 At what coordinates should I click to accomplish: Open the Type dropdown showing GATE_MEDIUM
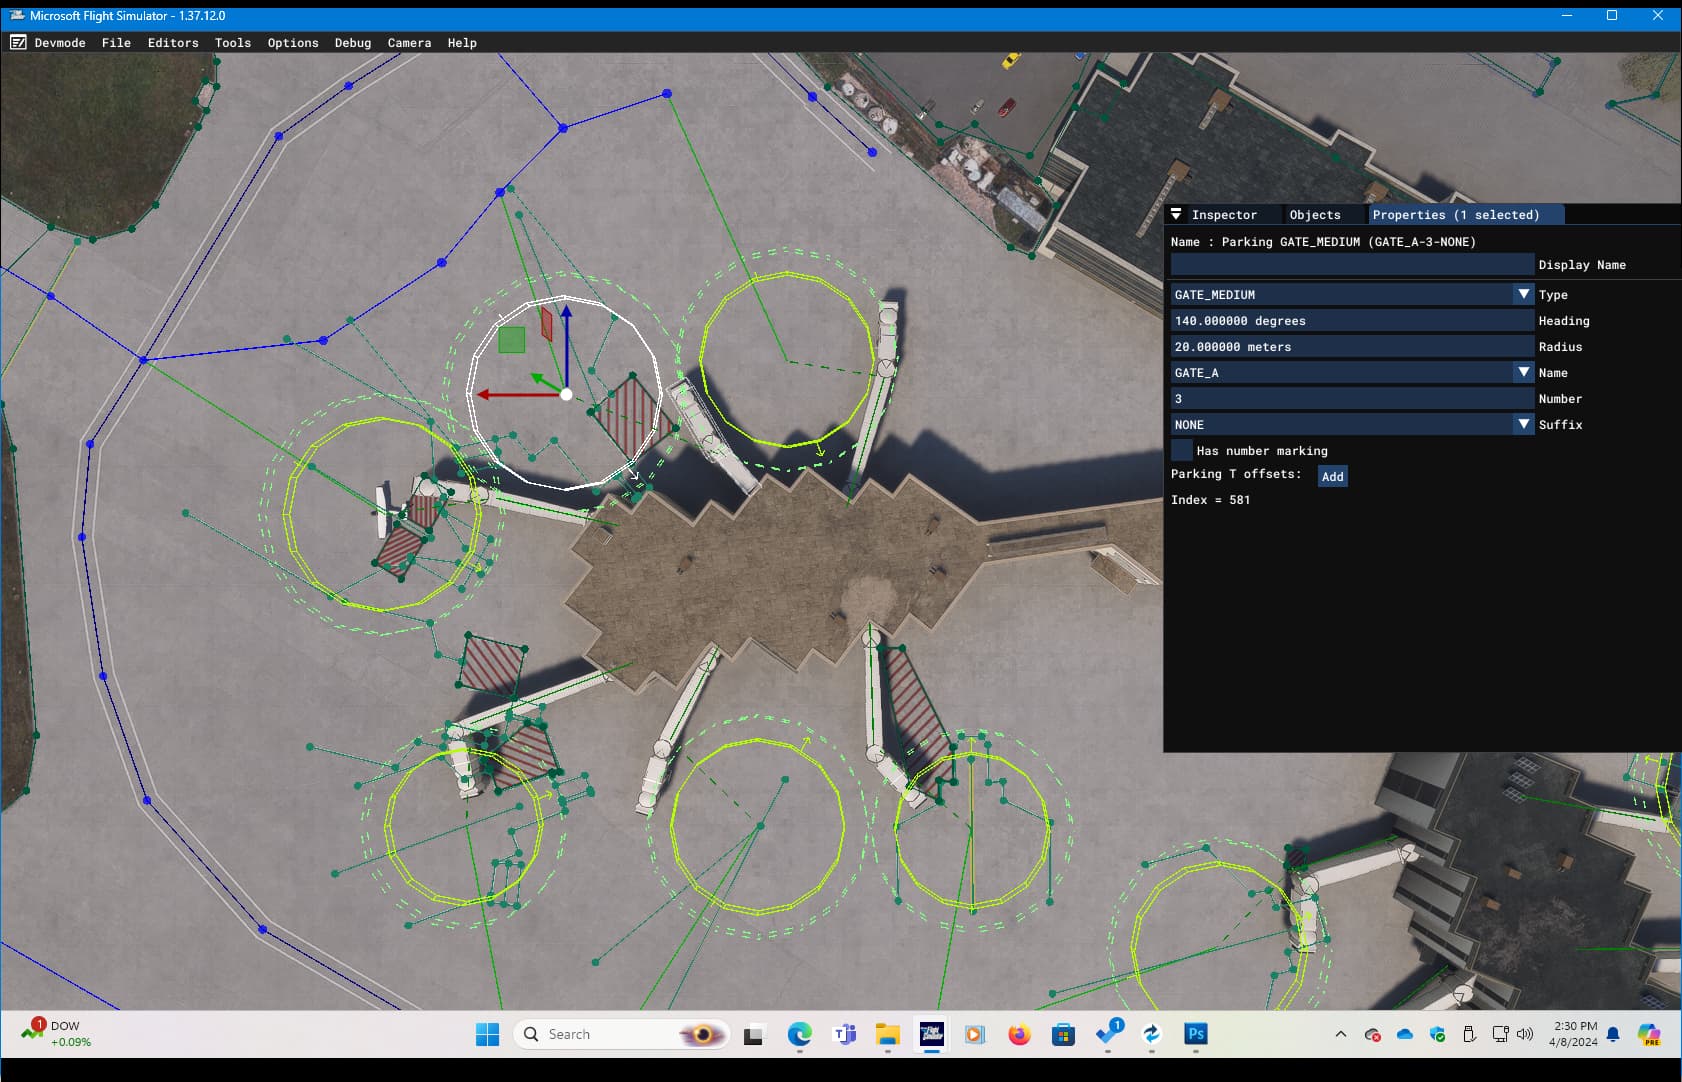click(x=1352, y=294)
